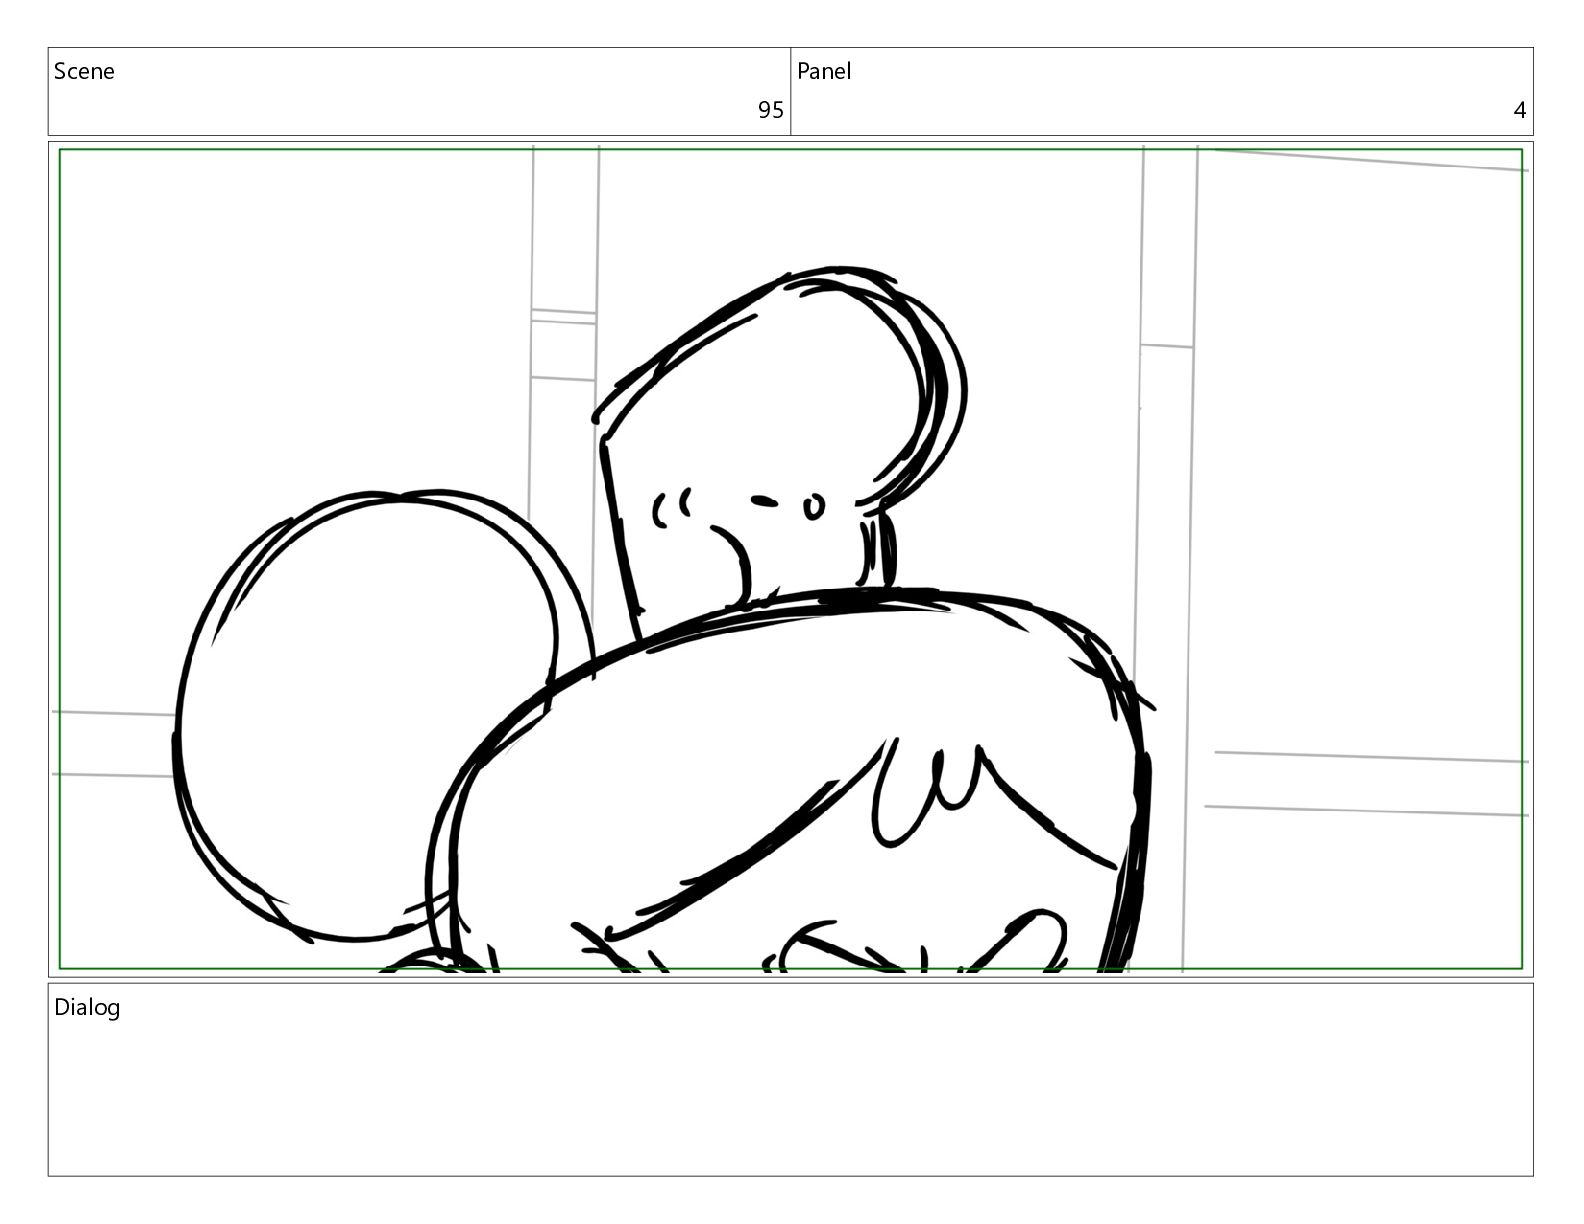Click the Scene label text

(x=84, y=71)
